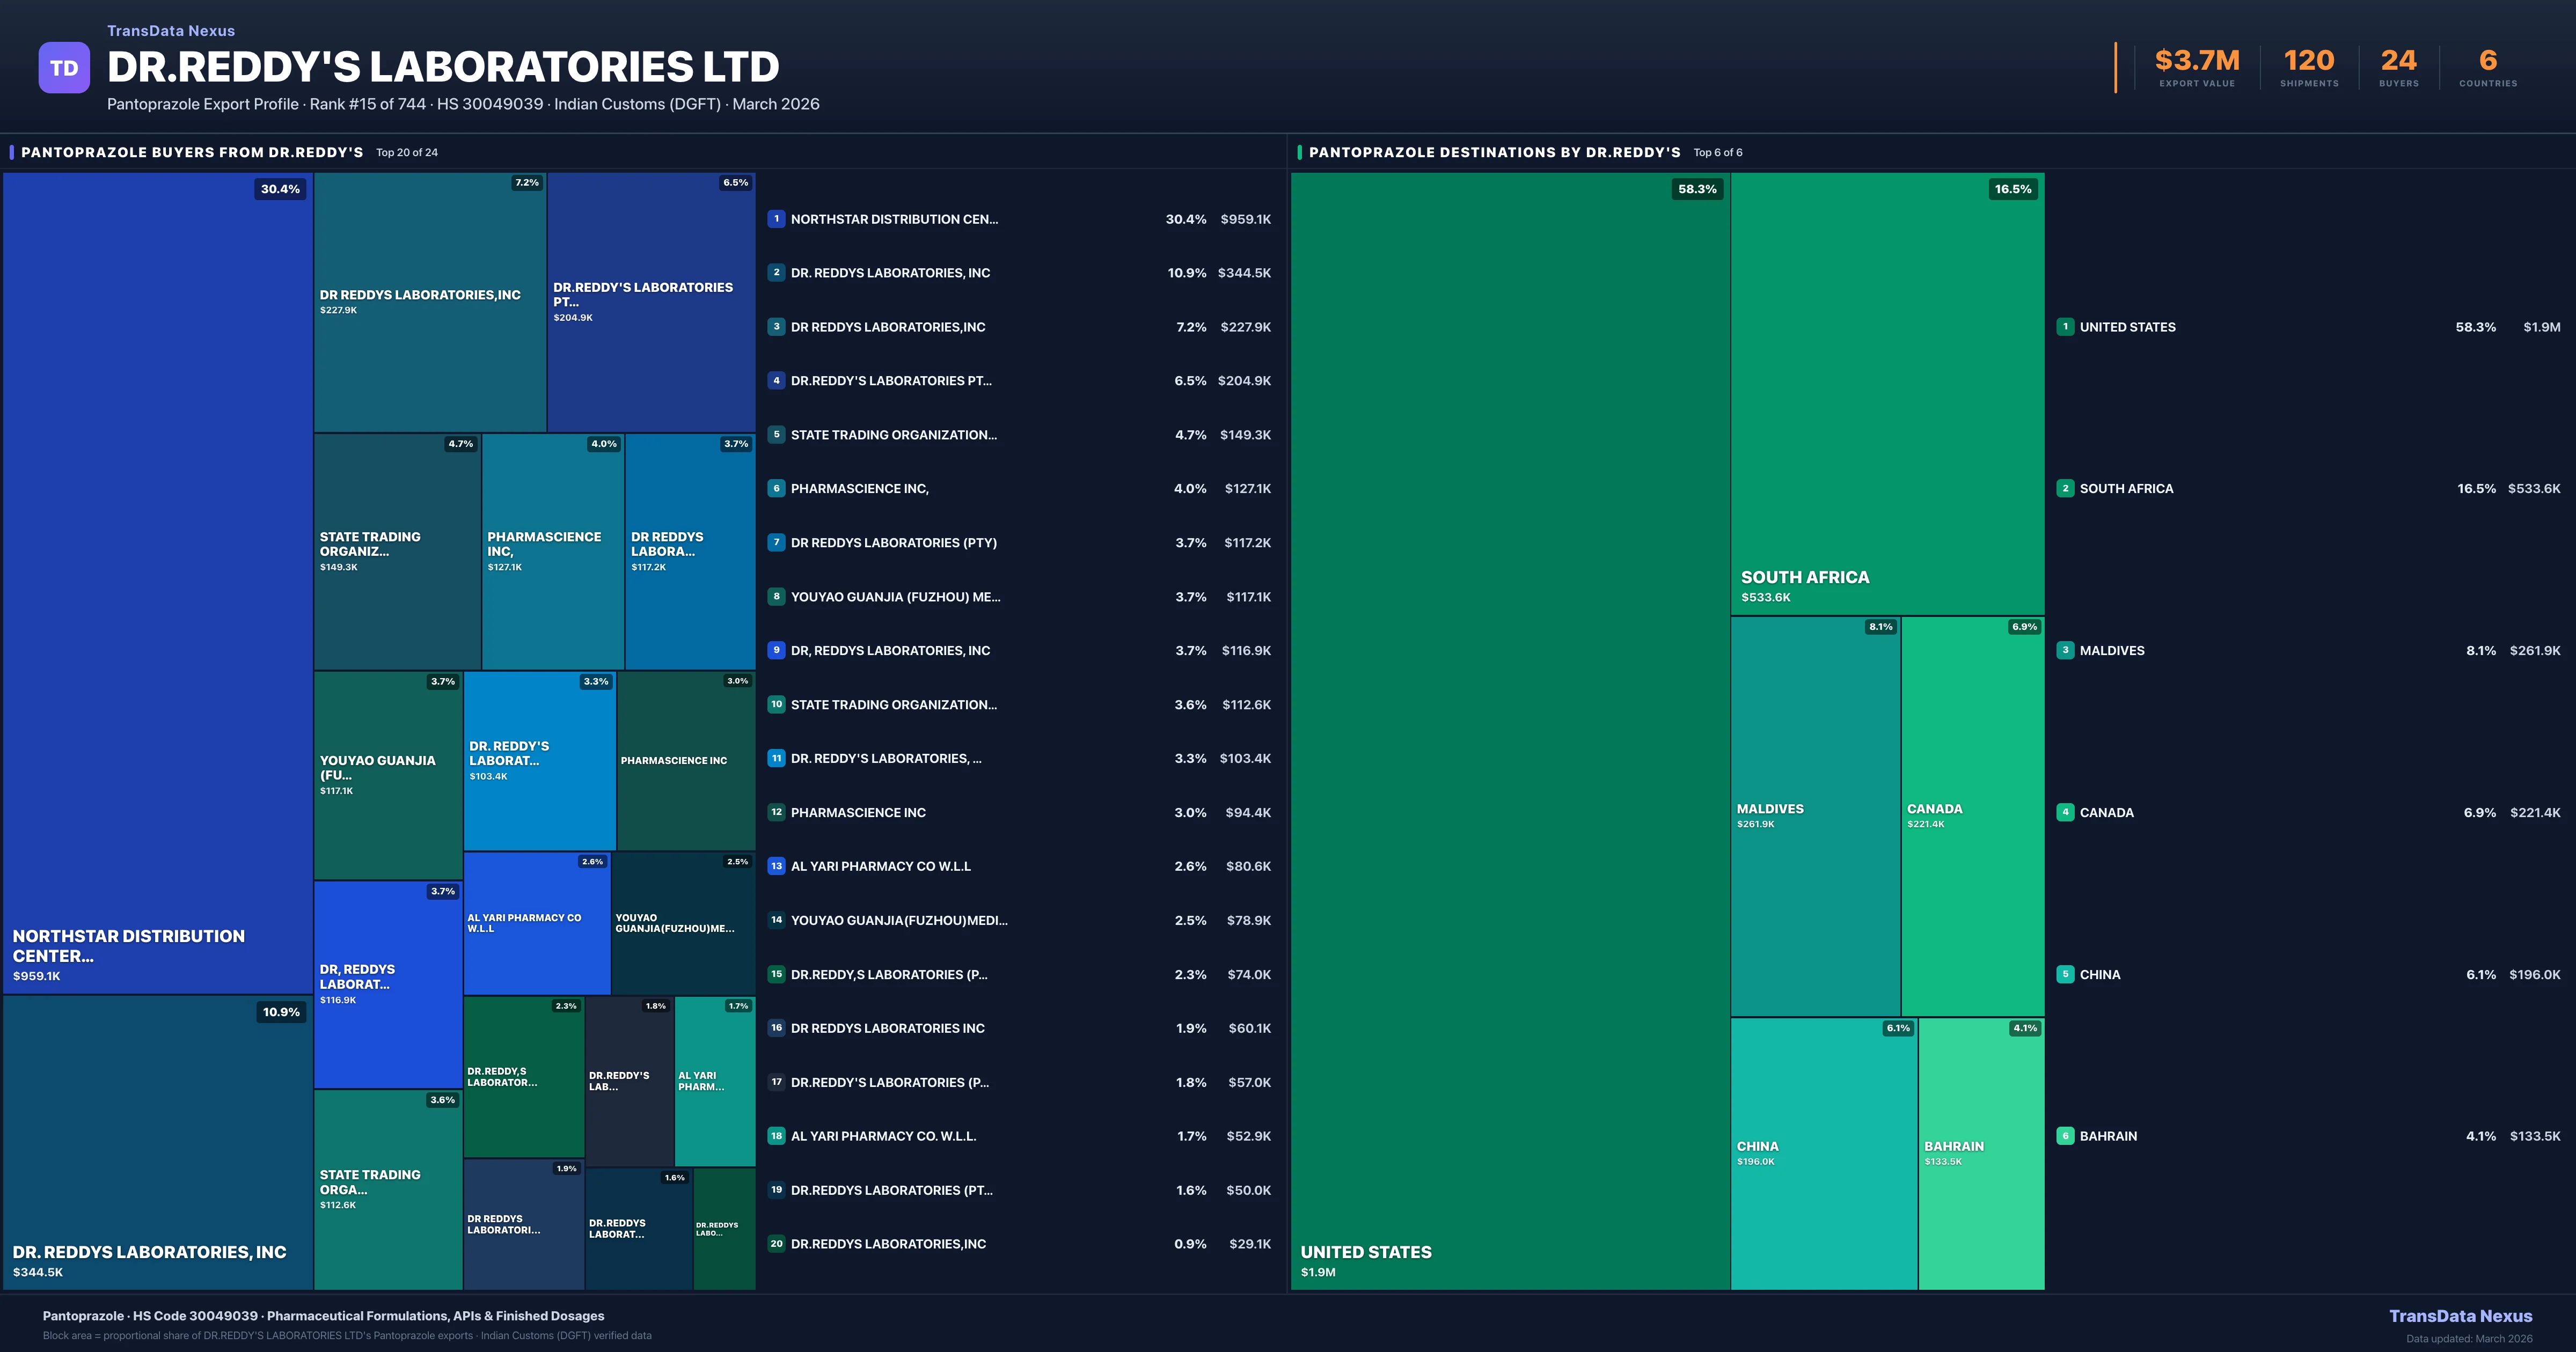Click rank badge 1 next to Northstar Distribution
This screenshot has height=1352, width=2576.
[776, 218]
